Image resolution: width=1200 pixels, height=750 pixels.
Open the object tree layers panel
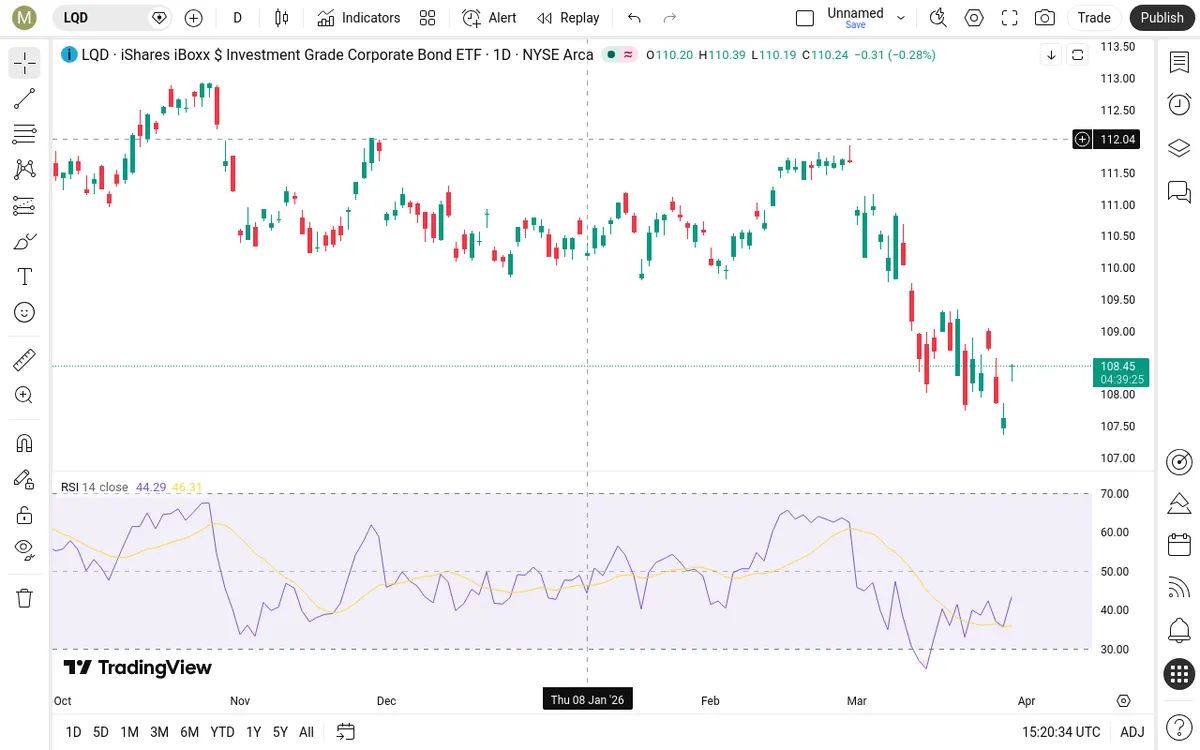[1179, 148]
